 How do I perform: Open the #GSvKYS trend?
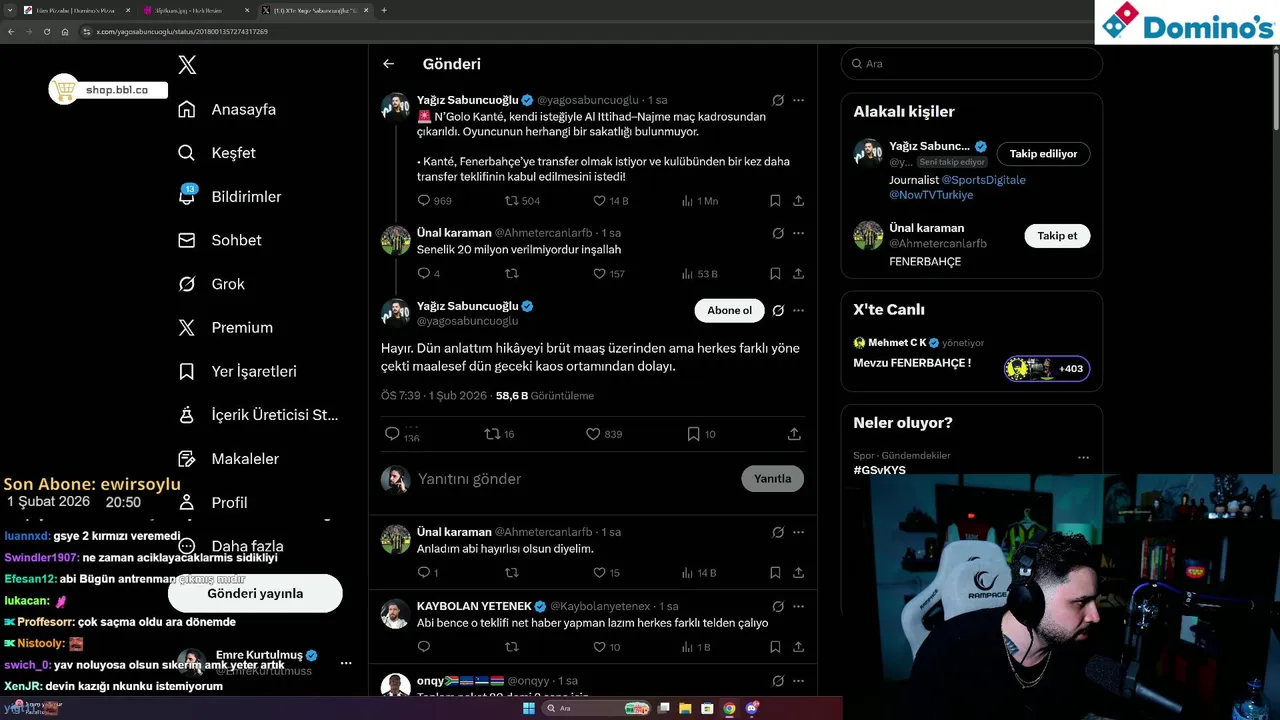[879, 469]
